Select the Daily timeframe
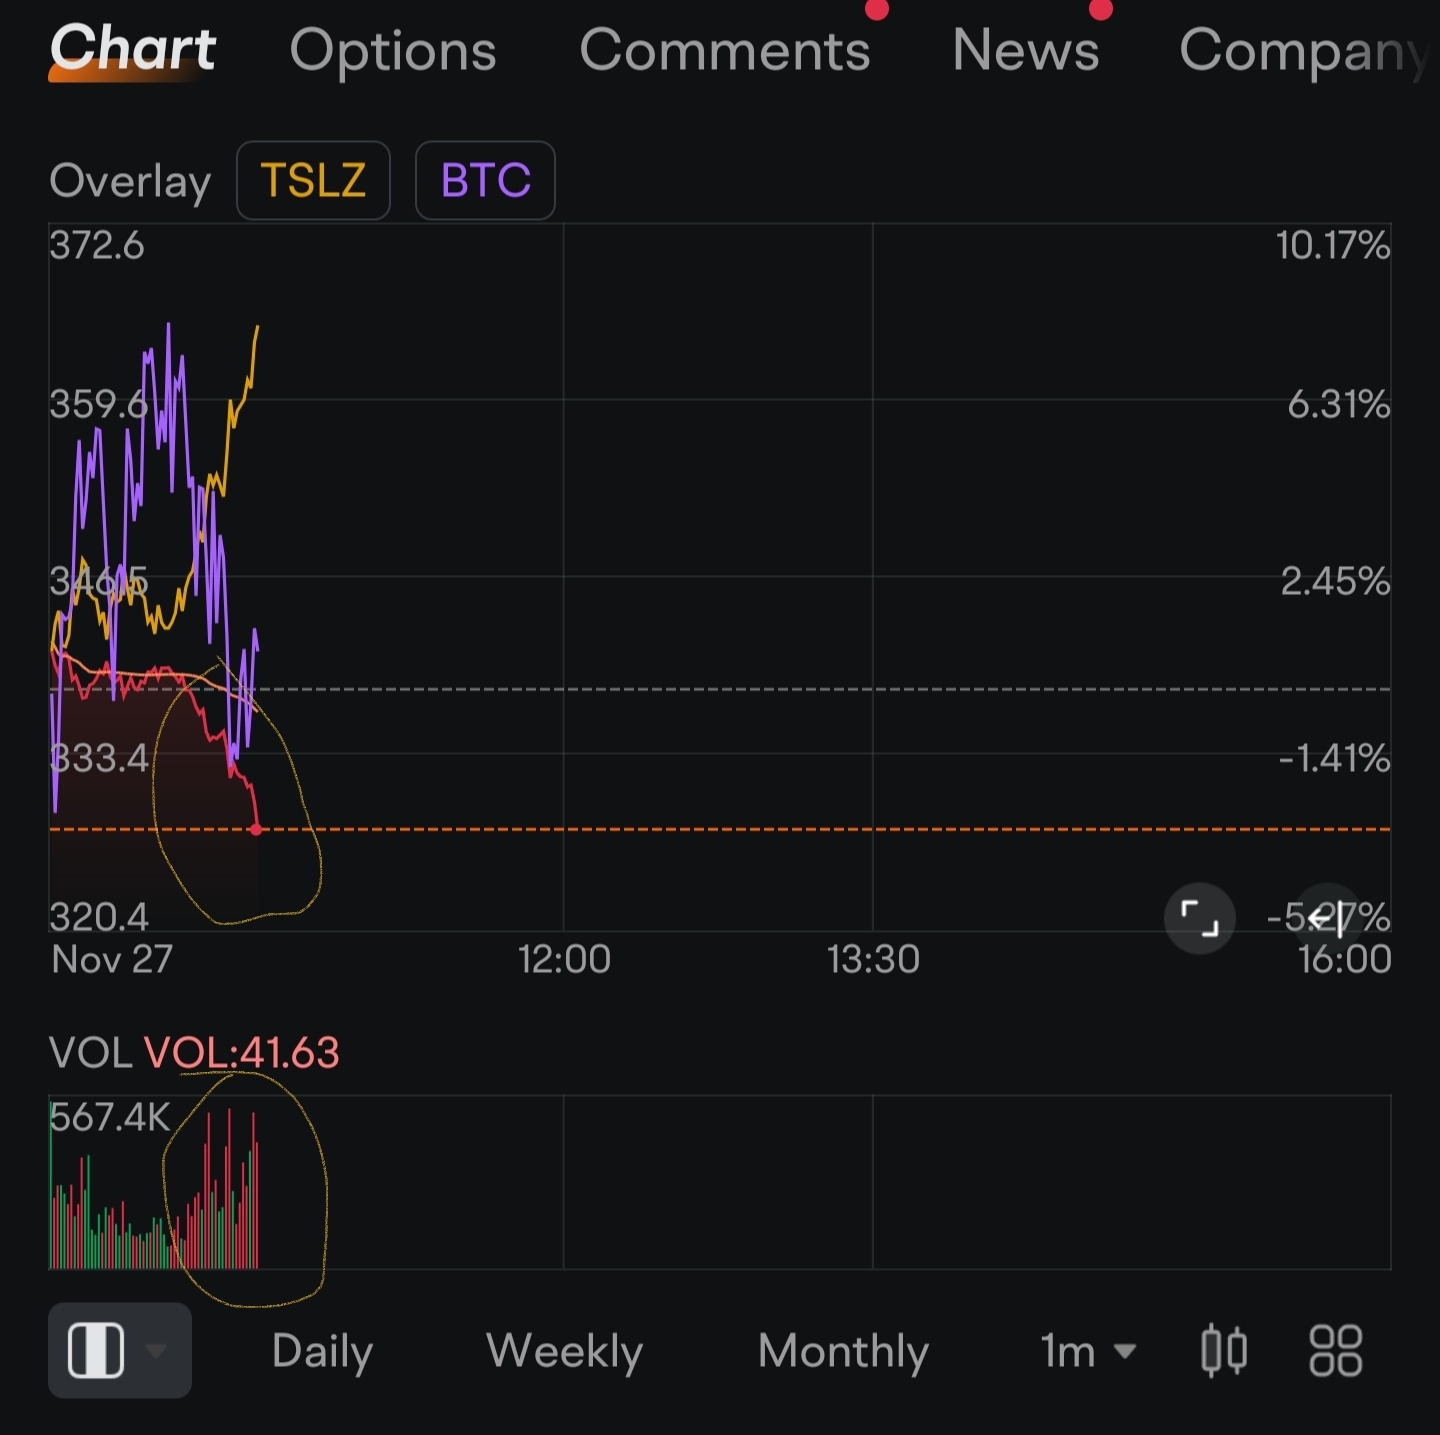This screenshot has width=1440, height=1435. point(322,1351)
